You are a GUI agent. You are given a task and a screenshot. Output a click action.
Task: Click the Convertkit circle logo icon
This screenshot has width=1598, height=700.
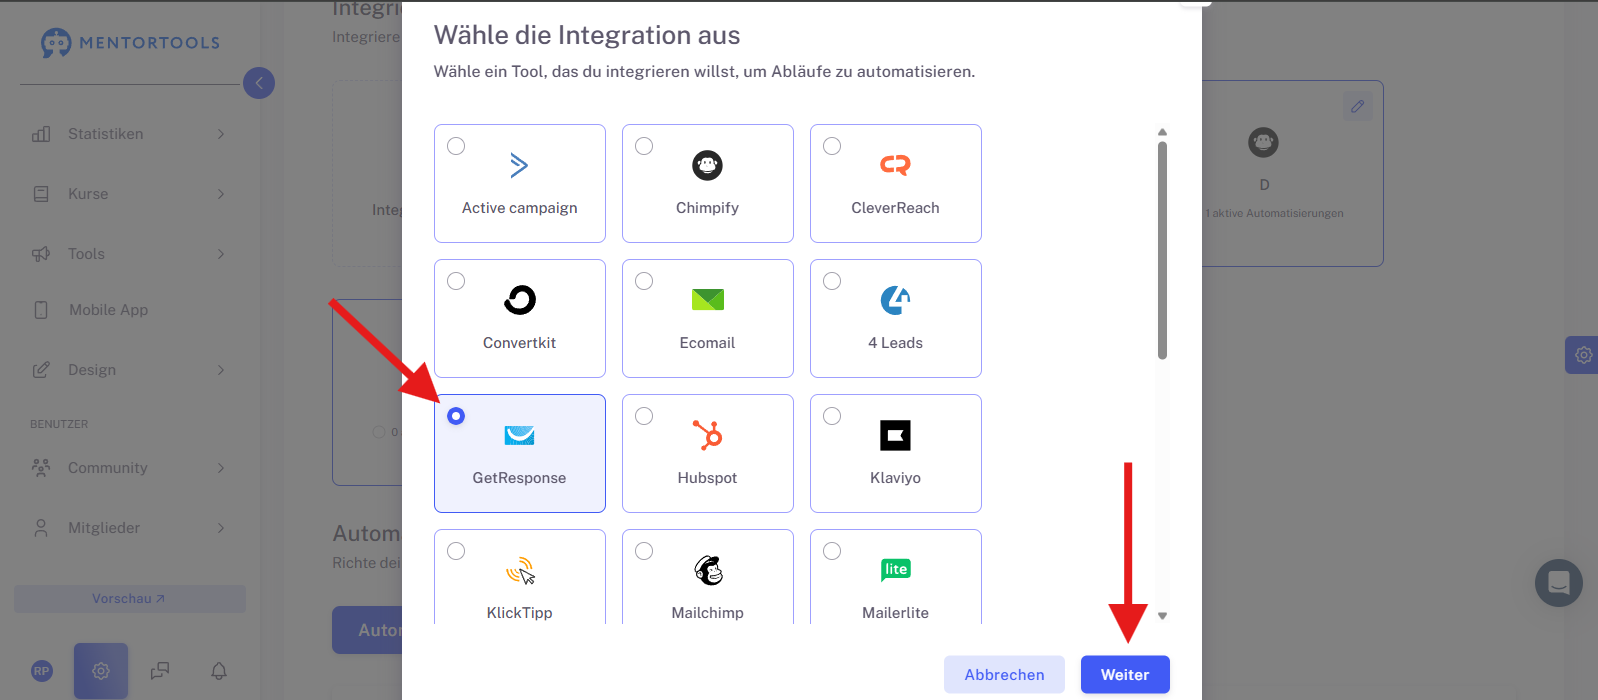519,300
